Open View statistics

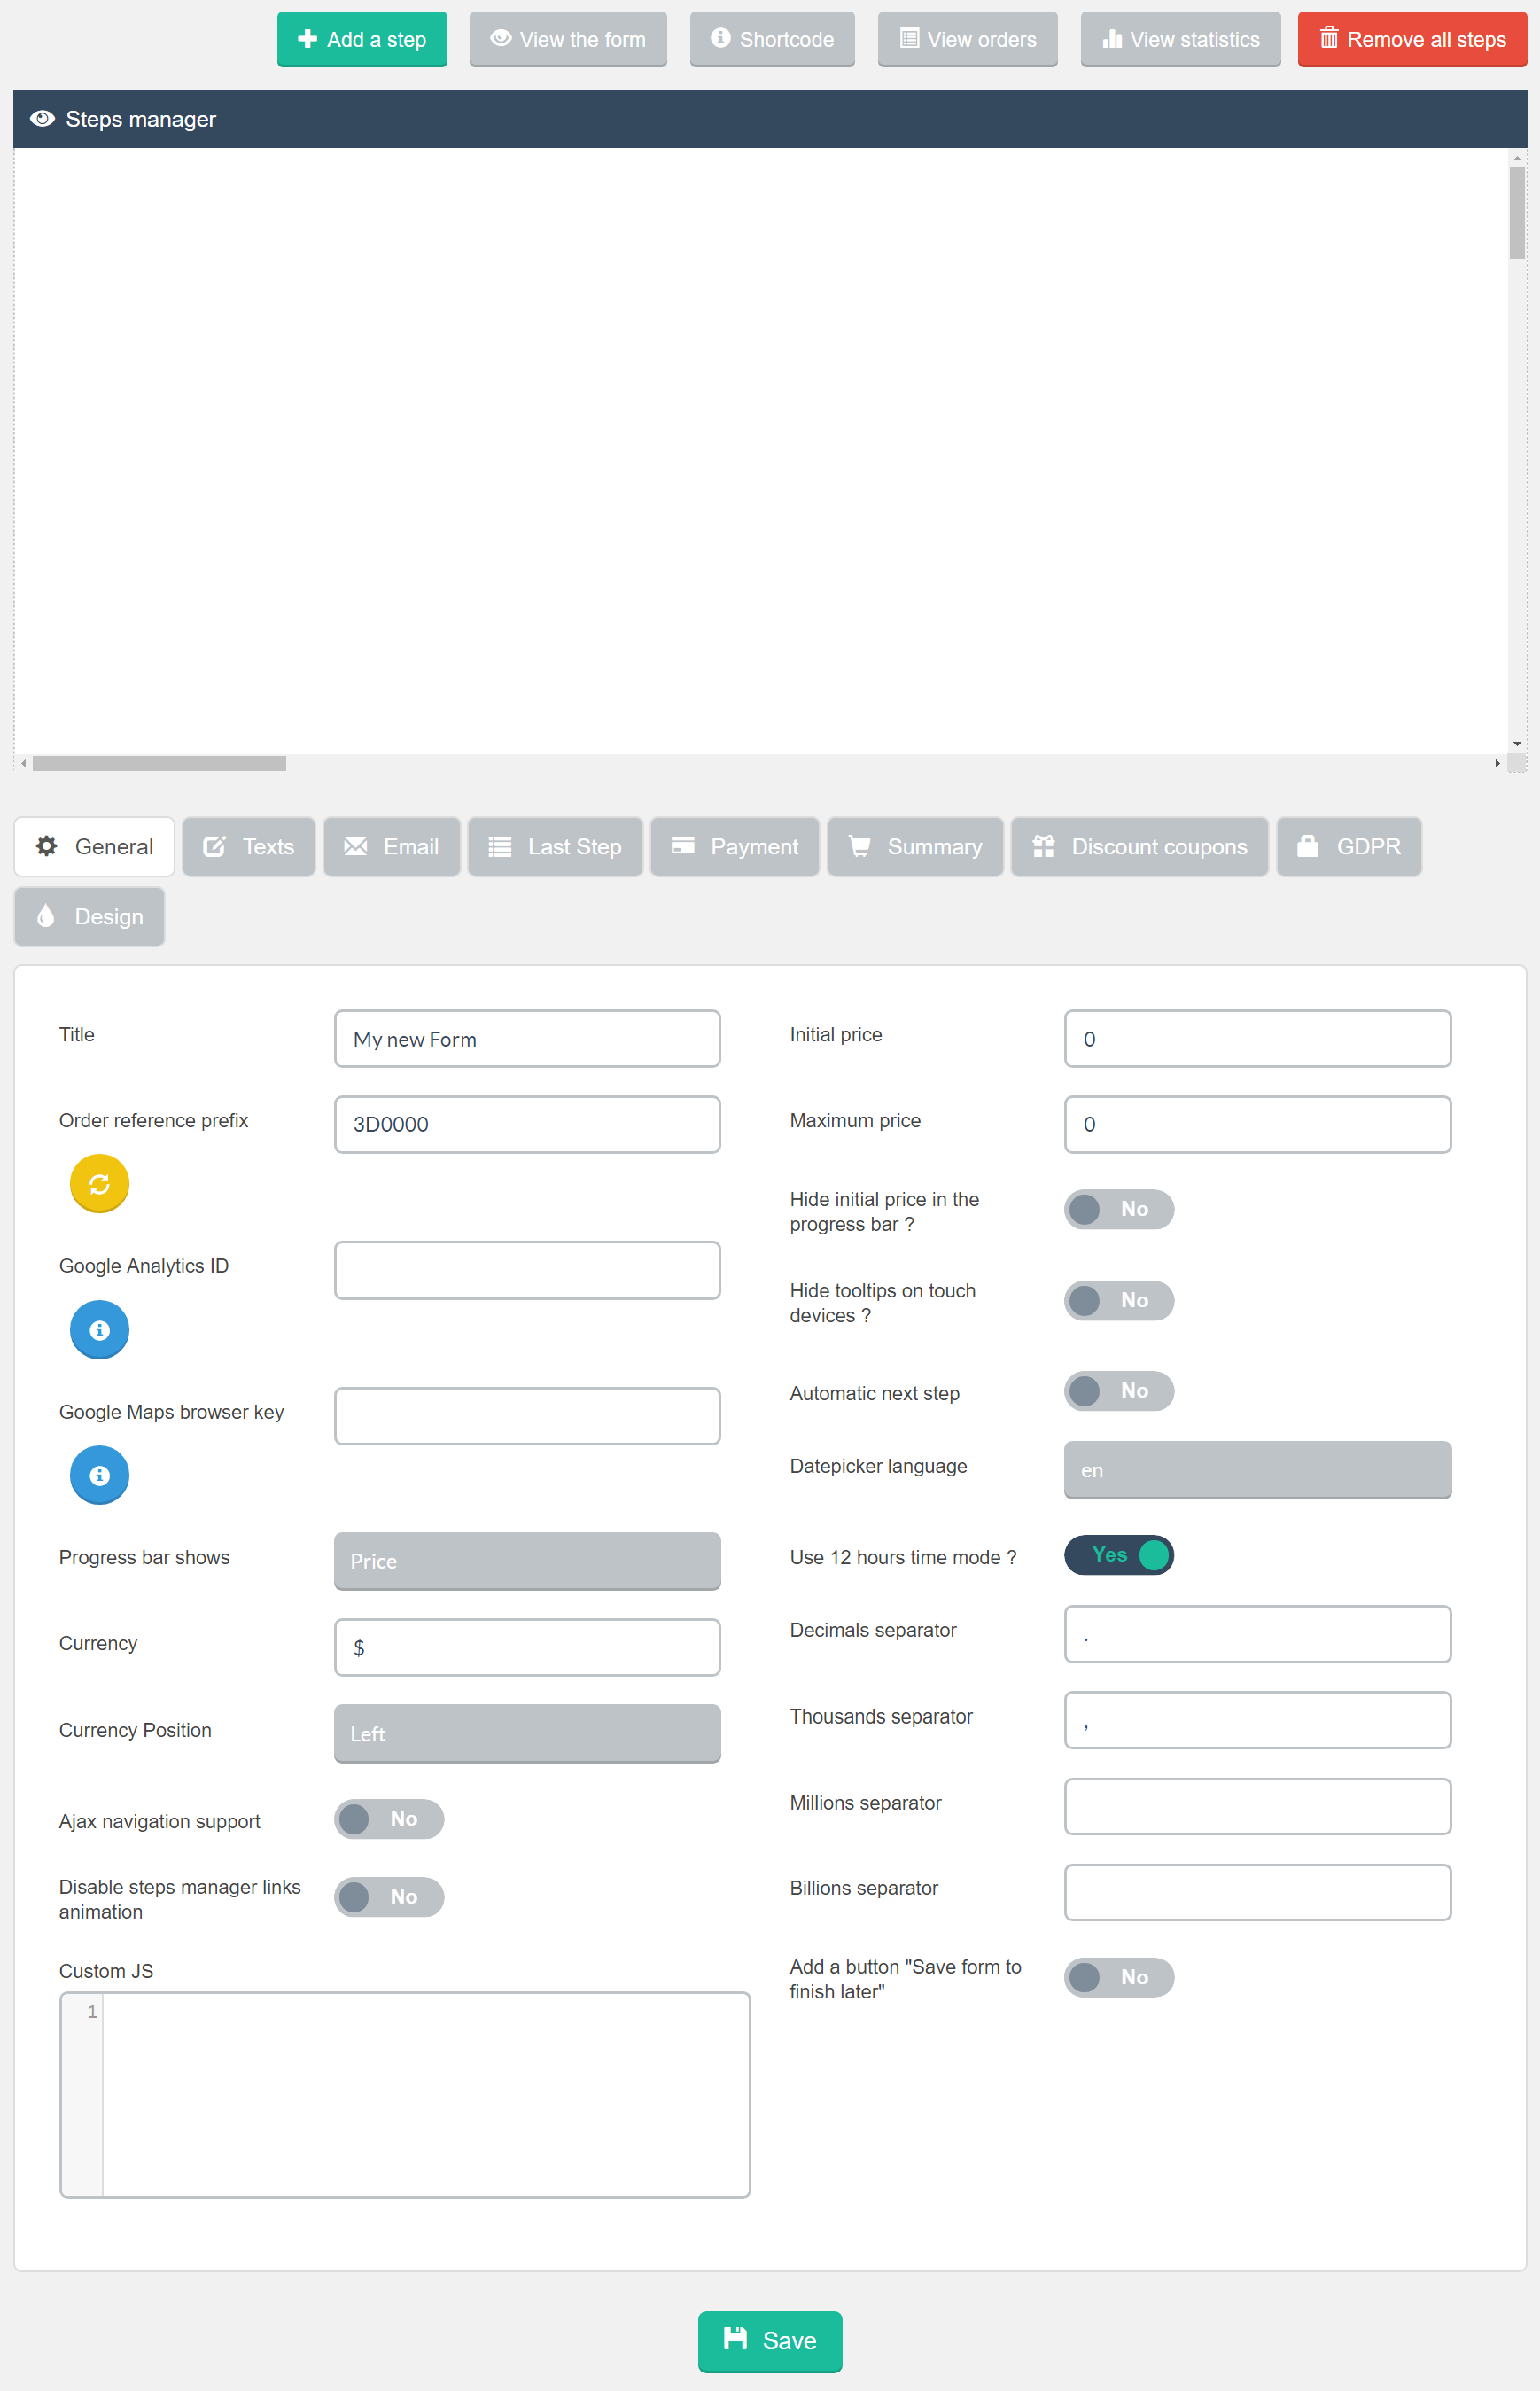pos(1180,39)
